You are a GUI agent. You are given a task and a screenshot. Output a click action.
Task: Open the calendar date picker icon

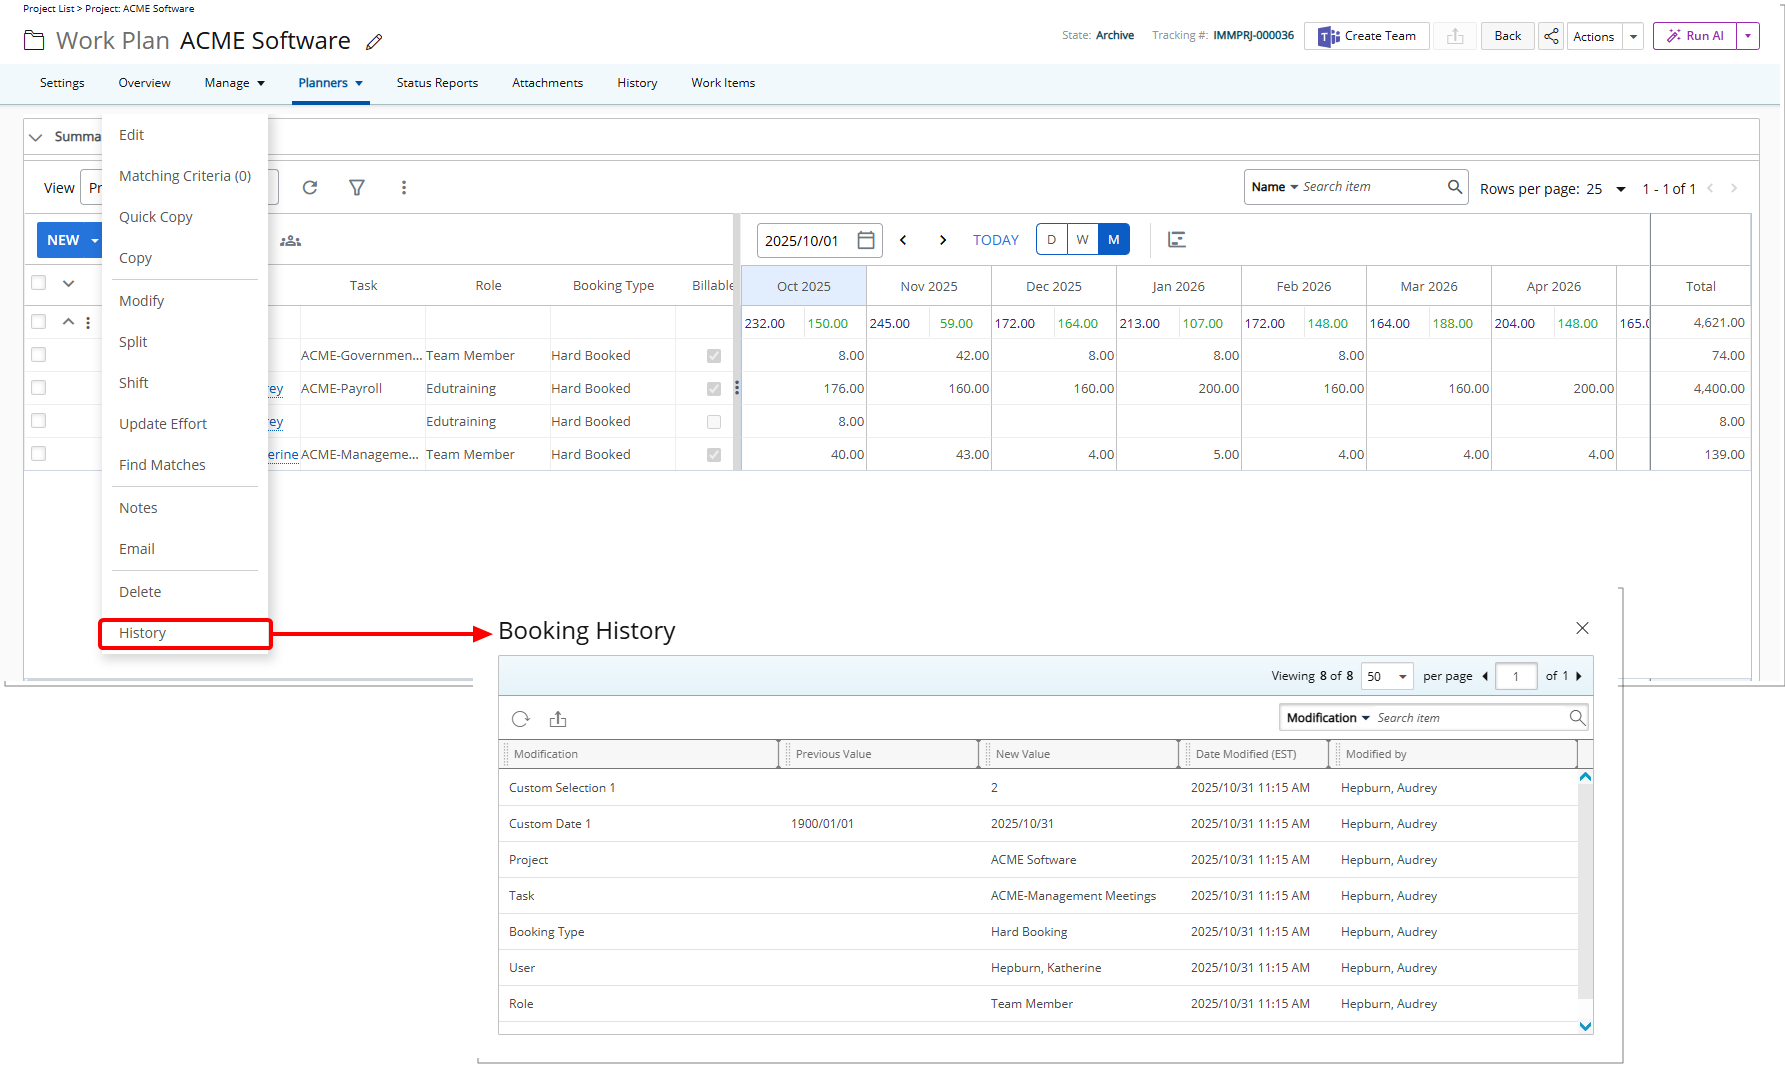866,240
